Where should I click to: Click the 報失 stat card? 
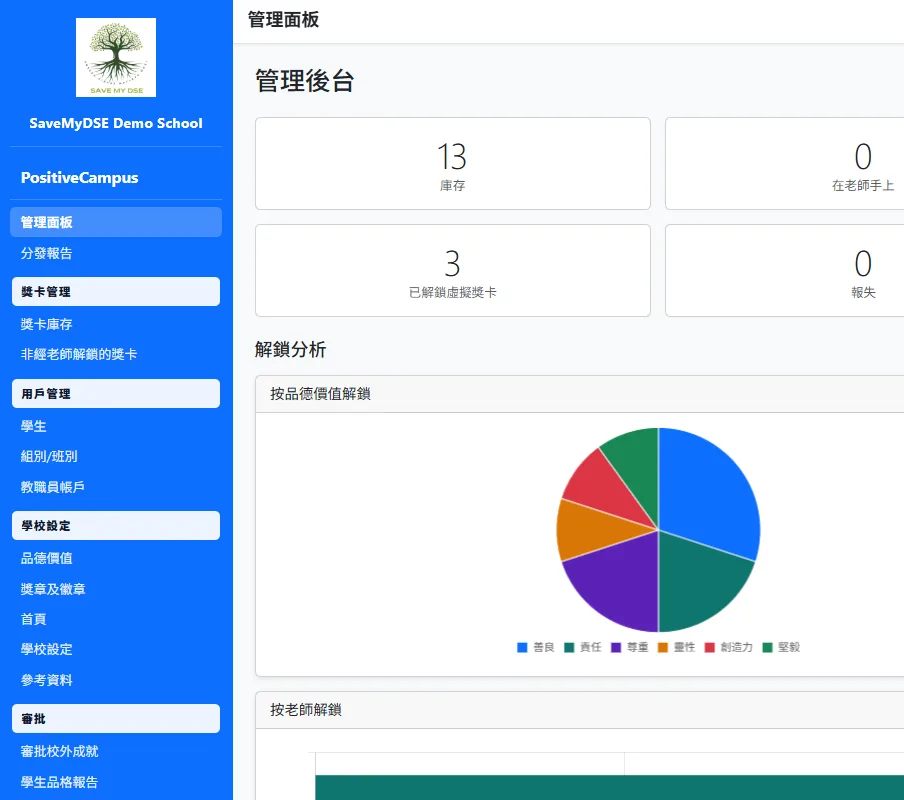(x=785, y=270)
